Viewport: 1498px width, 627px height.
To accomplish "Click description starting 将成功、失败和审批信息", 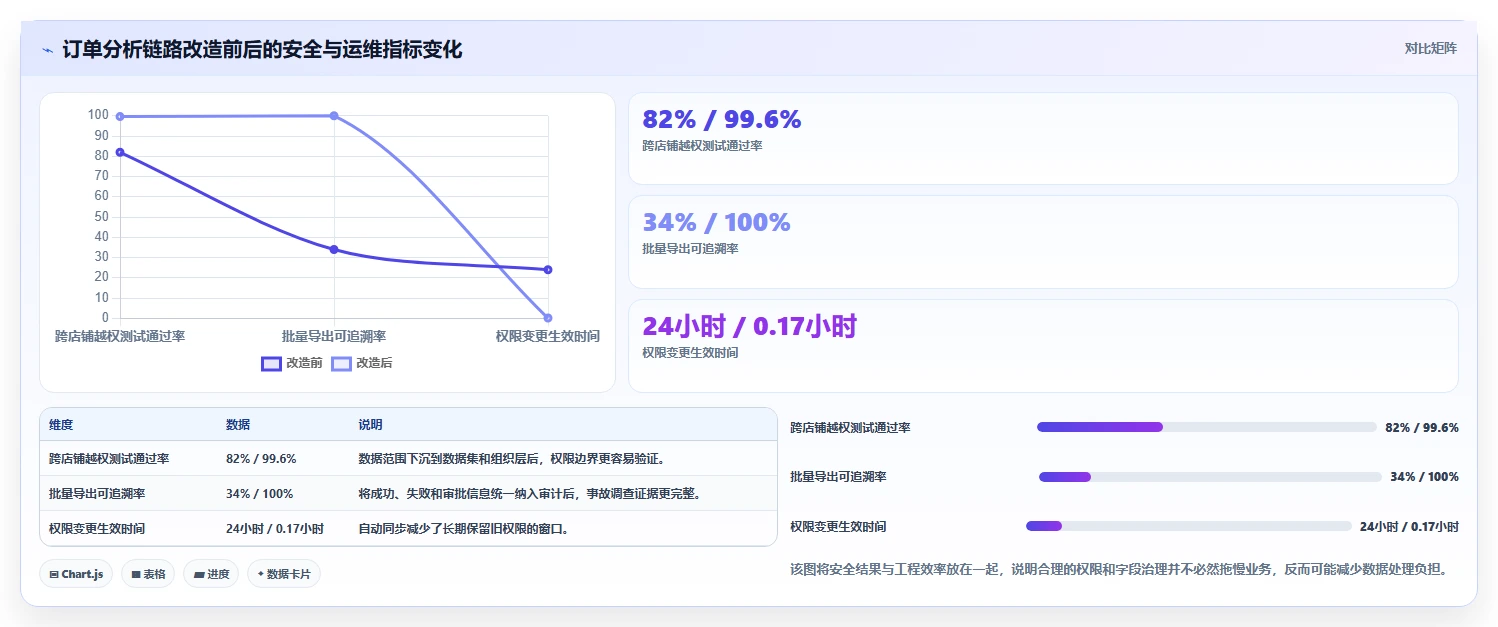I will pos(530,493).
